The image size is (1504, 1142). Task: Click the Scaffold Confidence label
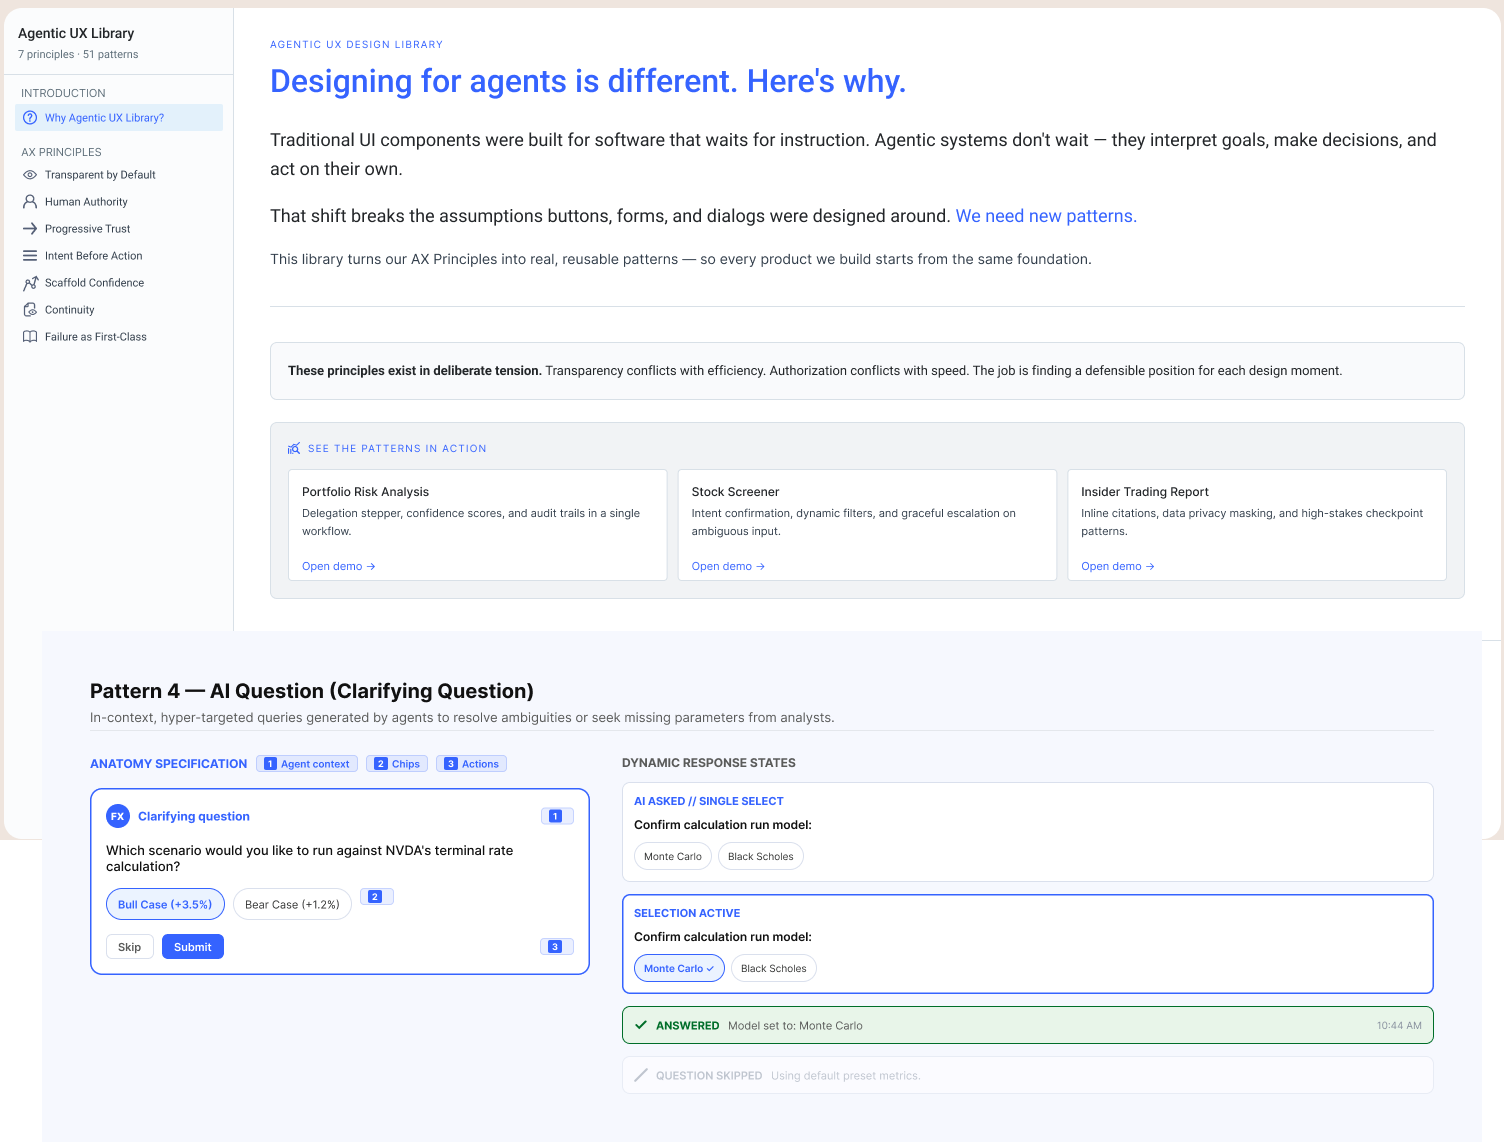click(95, 283)
